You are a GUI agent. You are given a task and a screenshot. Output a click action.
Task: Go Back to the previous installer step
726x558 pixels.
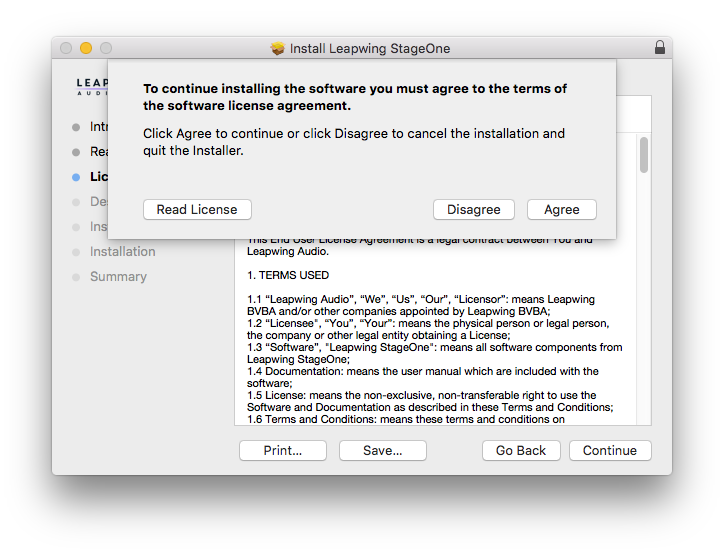(x=521, y=451)
